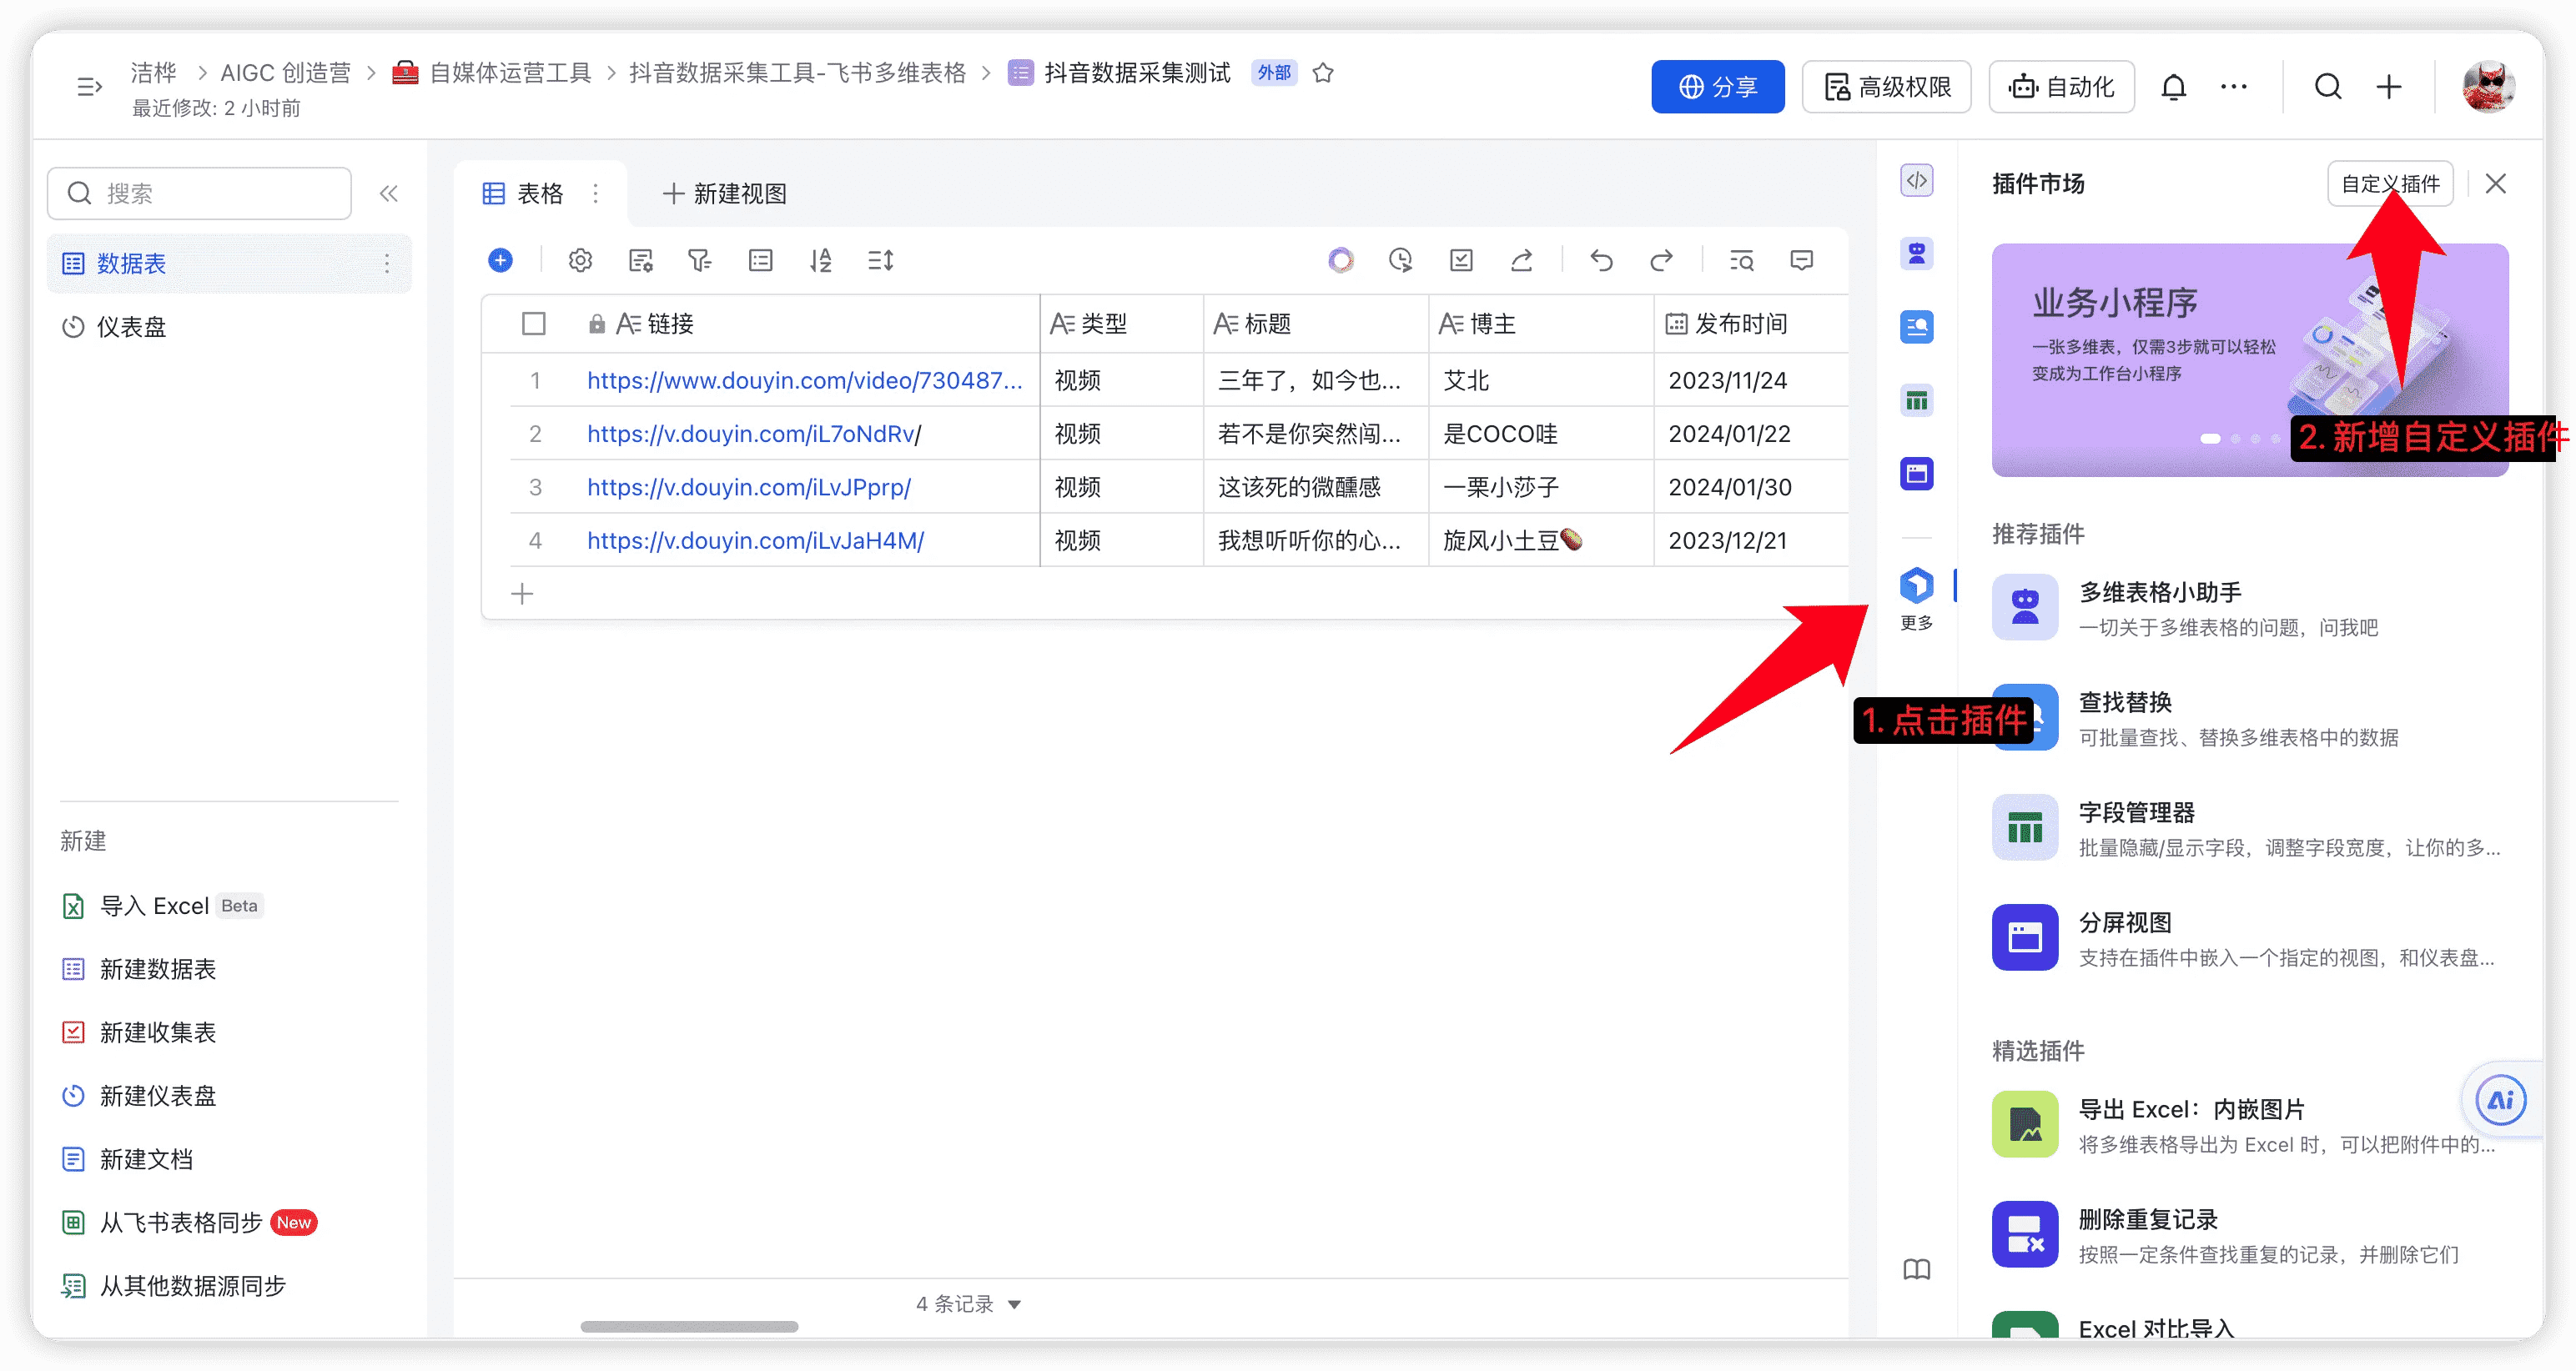Switch to the 仪表盘 sidebar item
2576x1371 pixels.
[131, 327]
